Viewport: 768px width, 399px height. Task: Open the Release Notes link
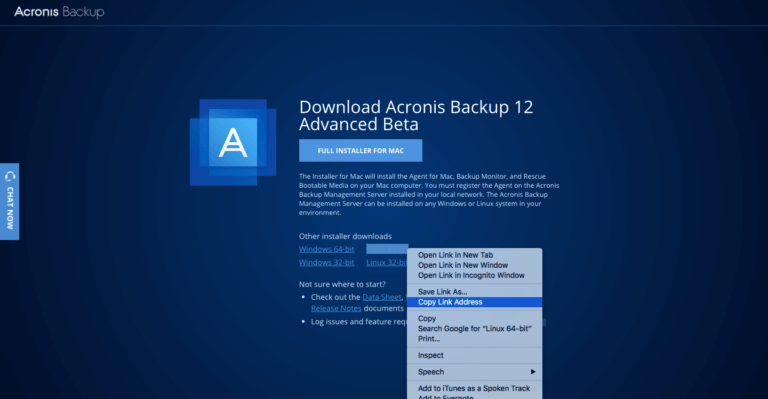click(336, 308)
